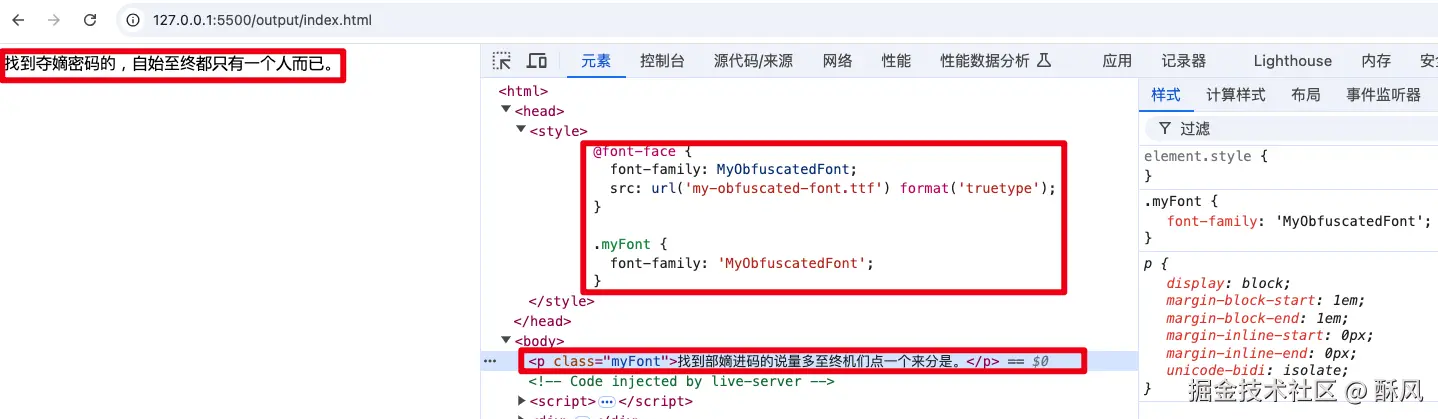Toggle the device toolbar icon
1438x419 pixels.
point(537,61)
